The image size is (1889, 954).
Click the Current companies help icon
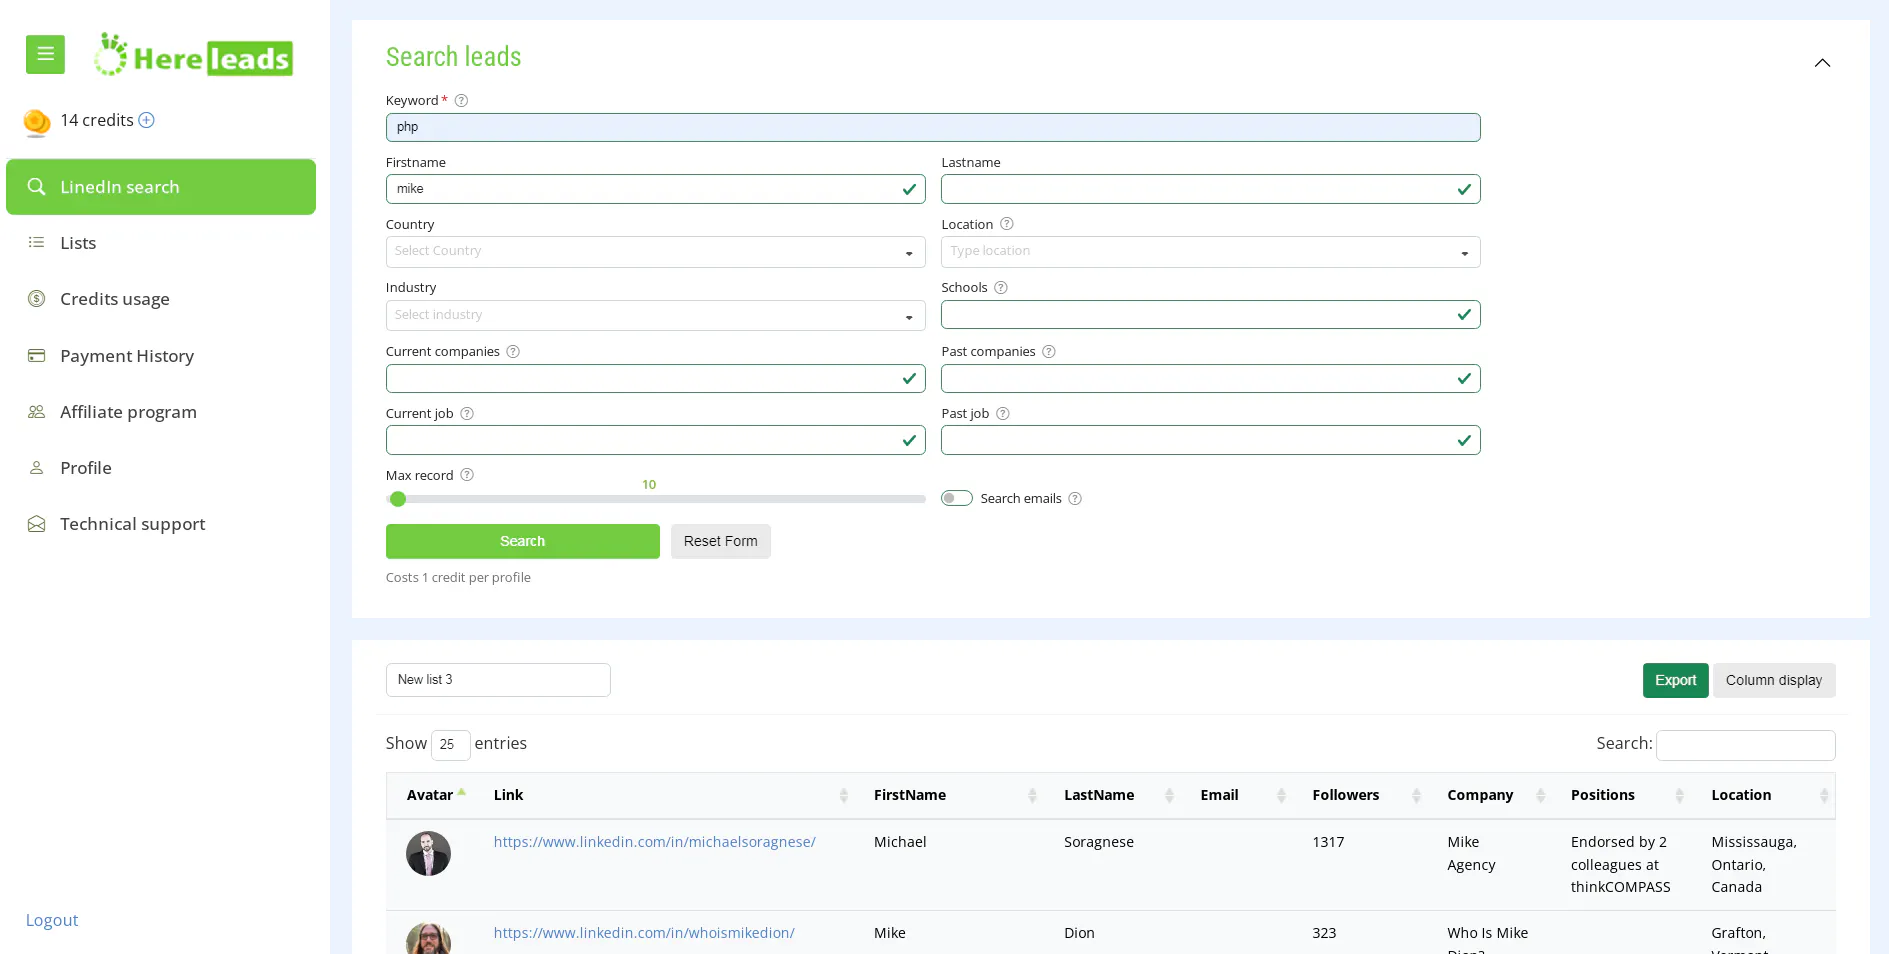point(513,352)
